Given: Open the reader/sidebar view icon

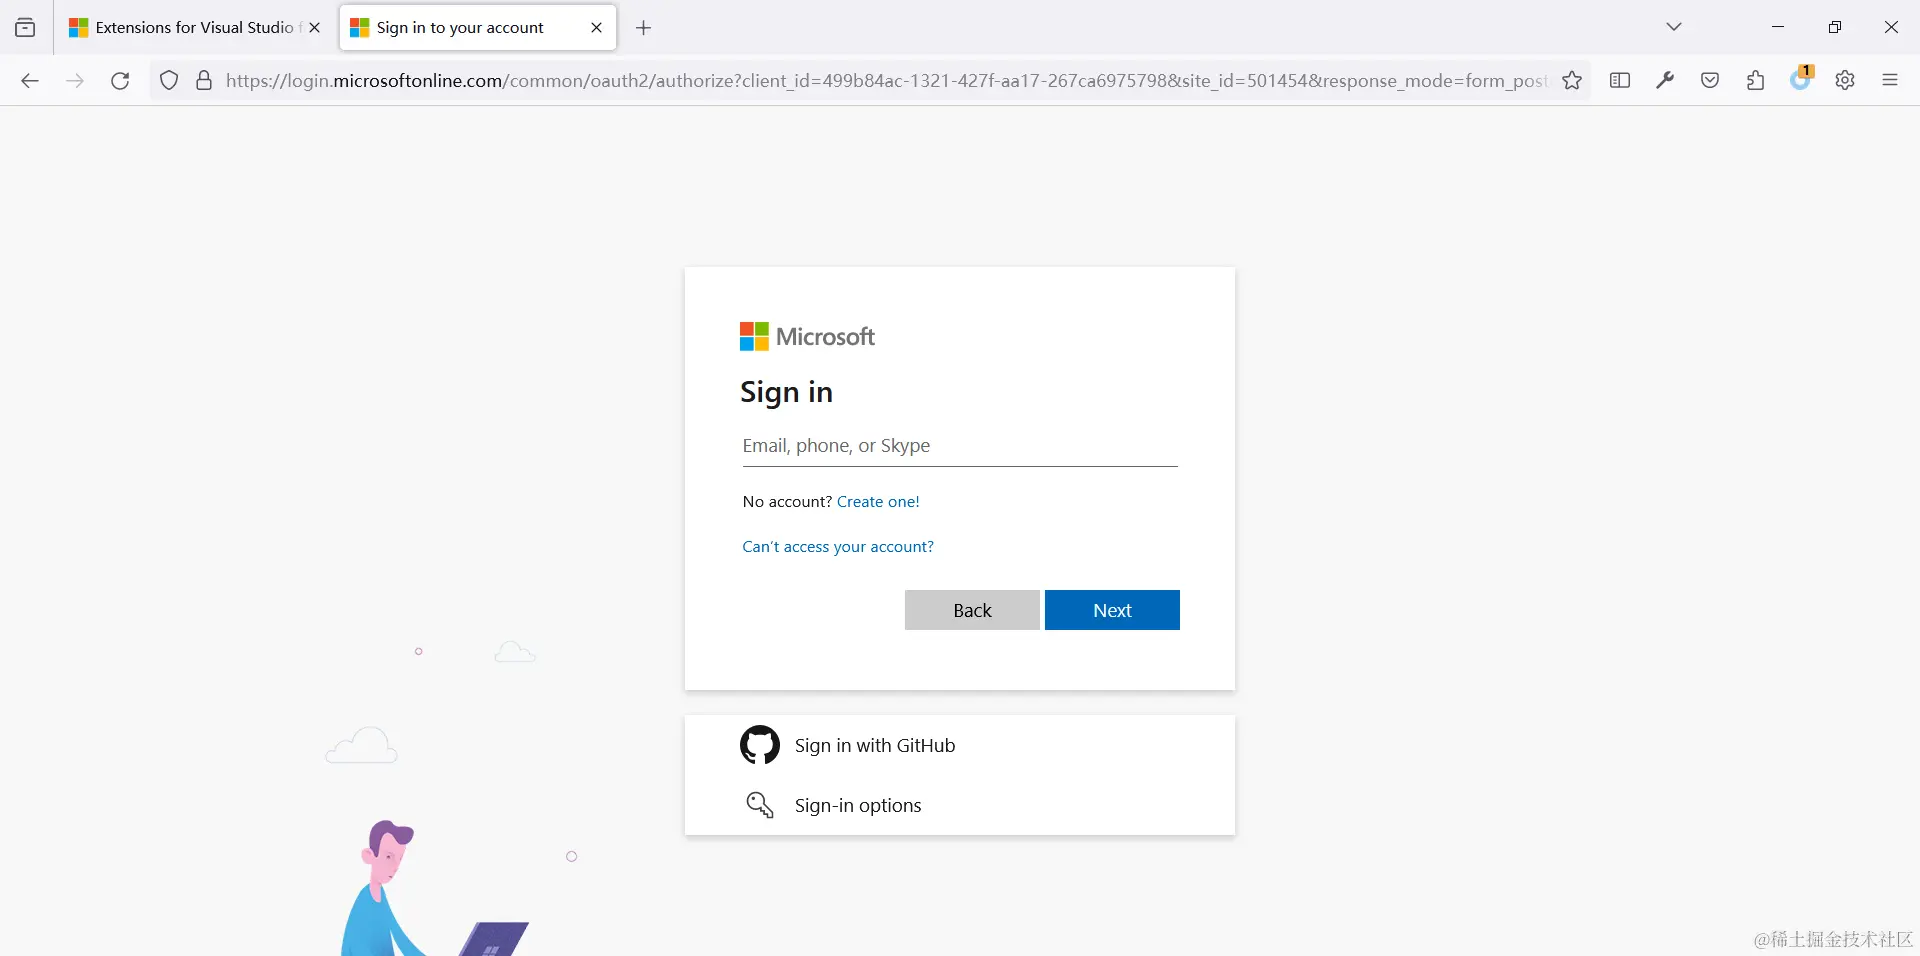Looking at the screenshot, I should pos(1620,81).
